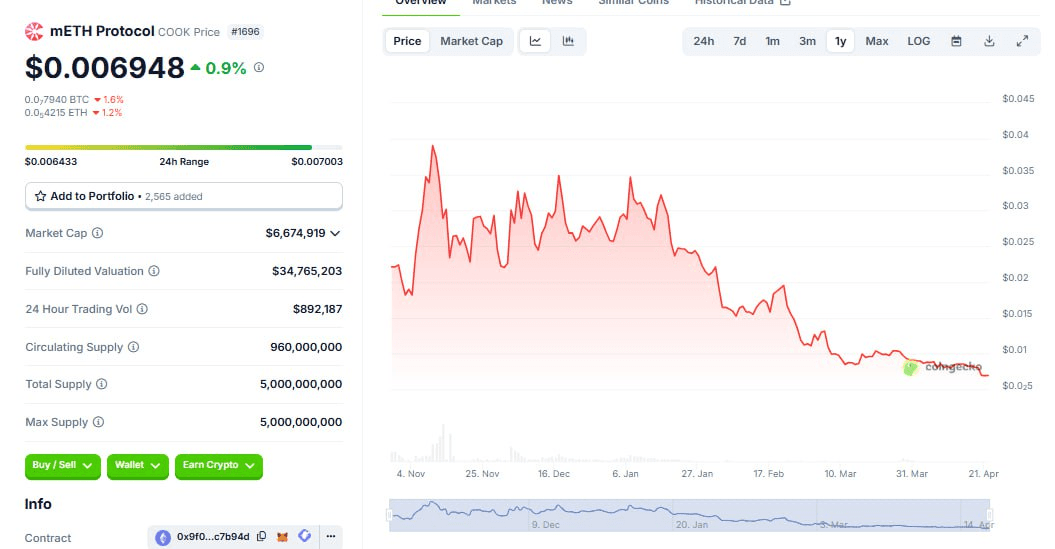Viewport: 1055px width, 549px height.
Task: Click the info icon beside Market Cap
Action: click(x=97, y=233)
